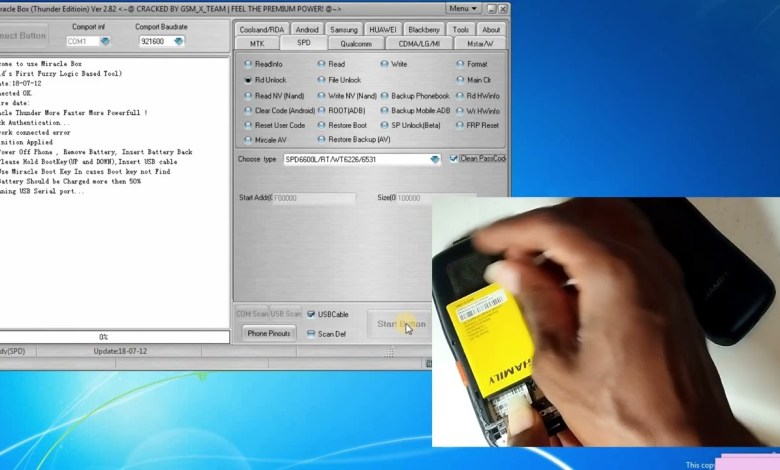Toggle the USBCable checkbox

coord(312,314)
